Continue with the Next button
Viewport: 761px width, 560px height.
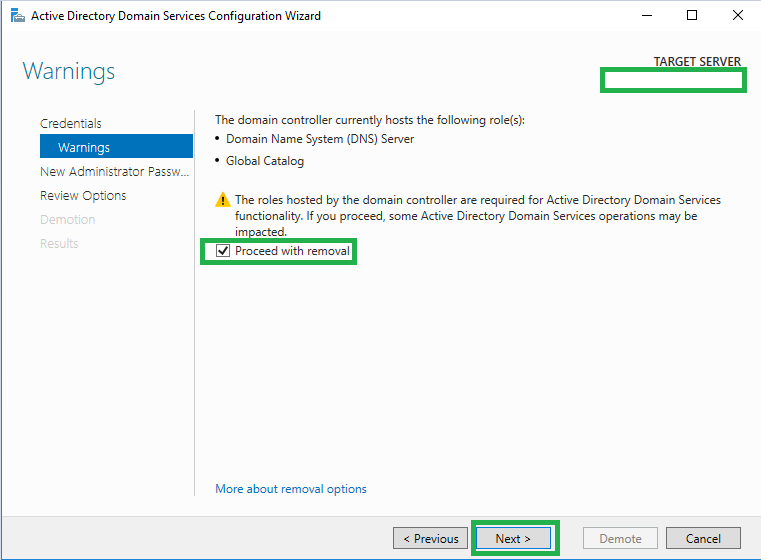point(514,538)
